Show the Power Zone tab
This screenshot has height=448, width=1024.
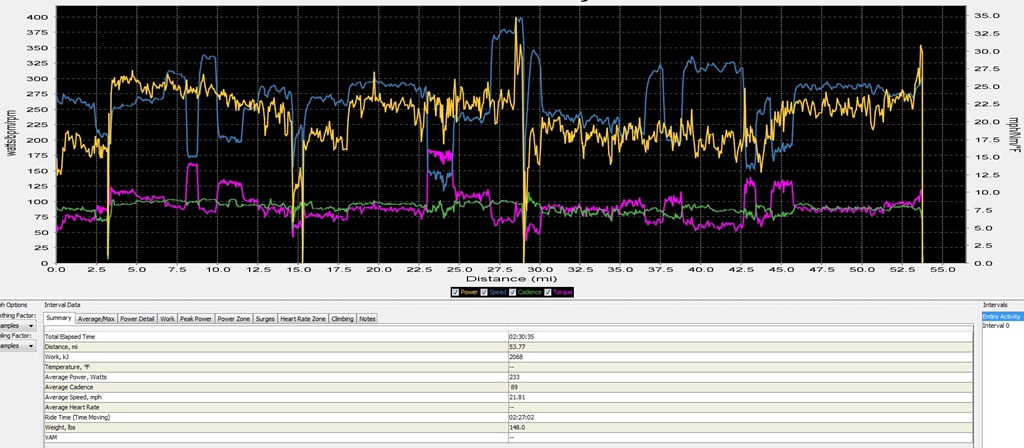234,319
